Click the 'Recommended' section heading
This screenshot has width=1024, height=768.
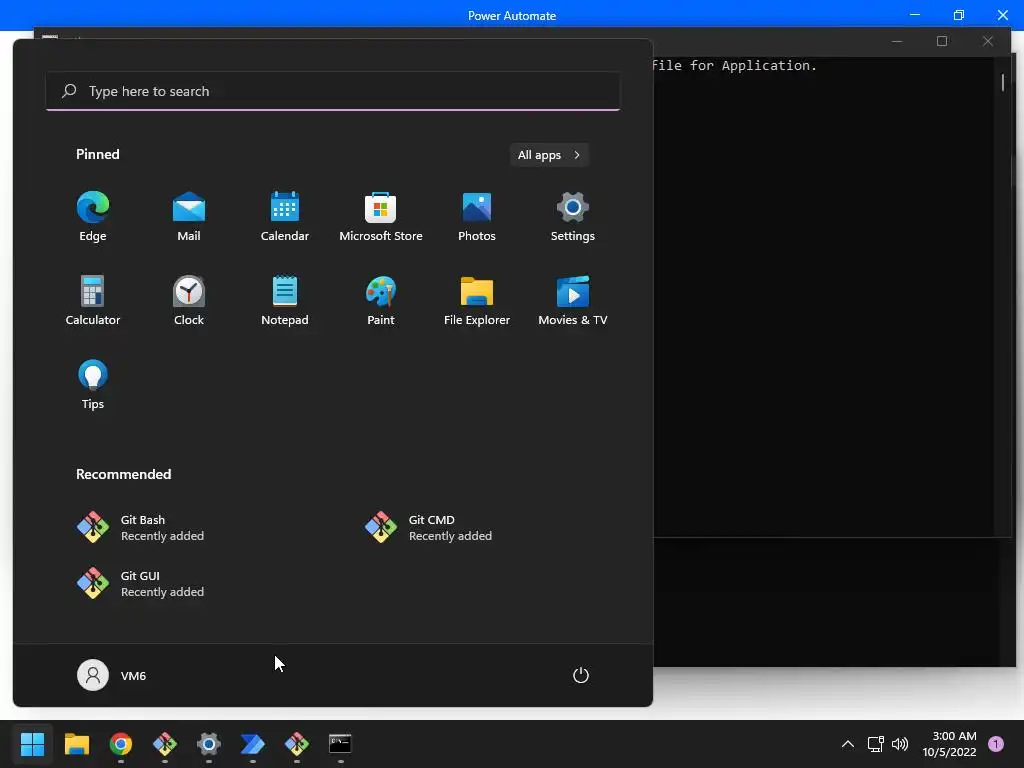(123, 474)
